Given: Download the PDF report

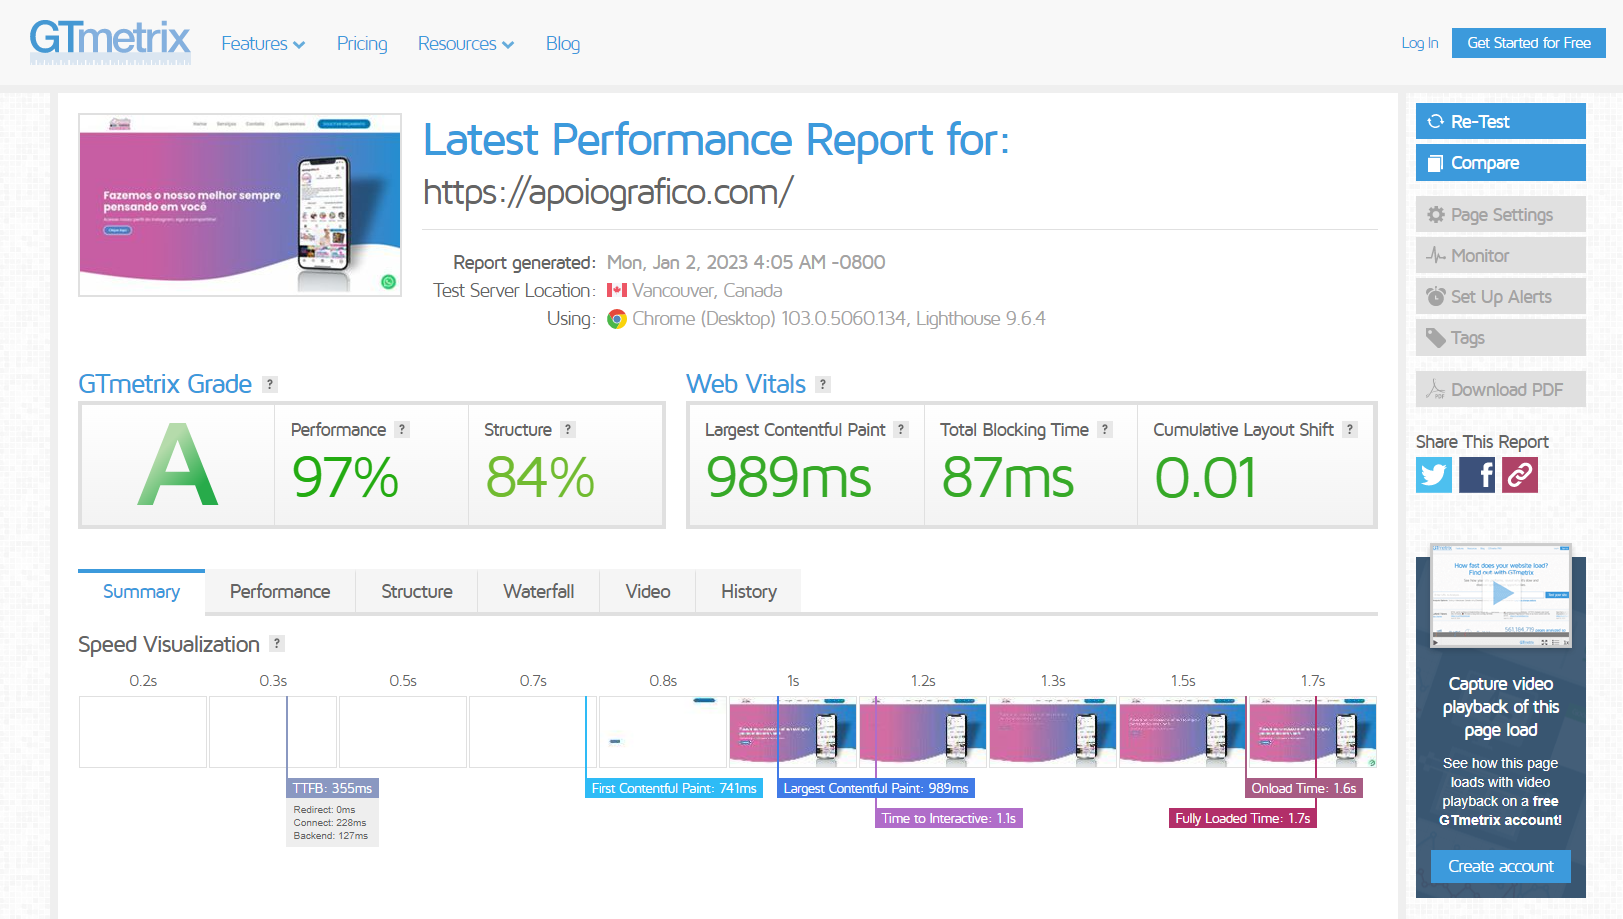Looking at the screenshot, I should [x=1501, y=389].
